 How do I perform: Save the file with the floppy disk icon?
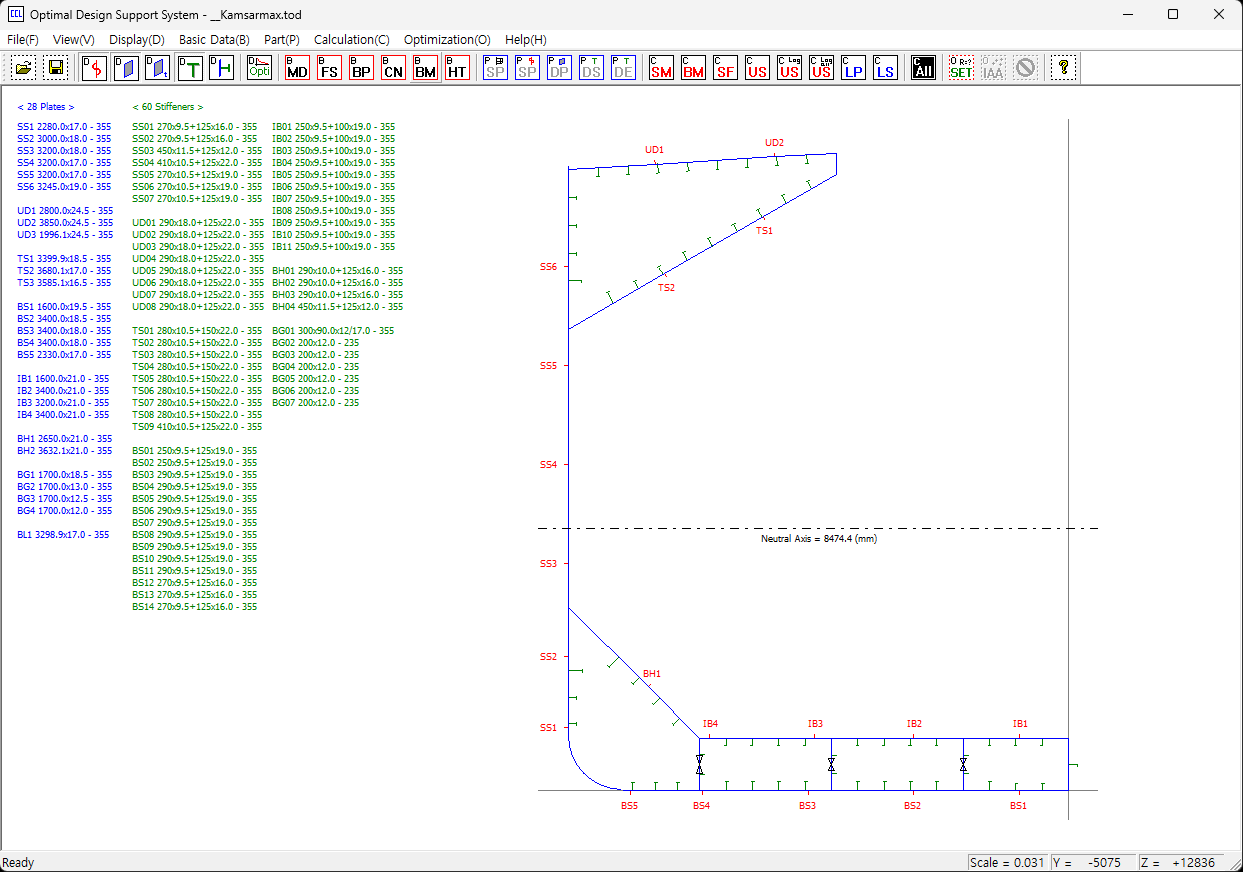tap(55, 67)
